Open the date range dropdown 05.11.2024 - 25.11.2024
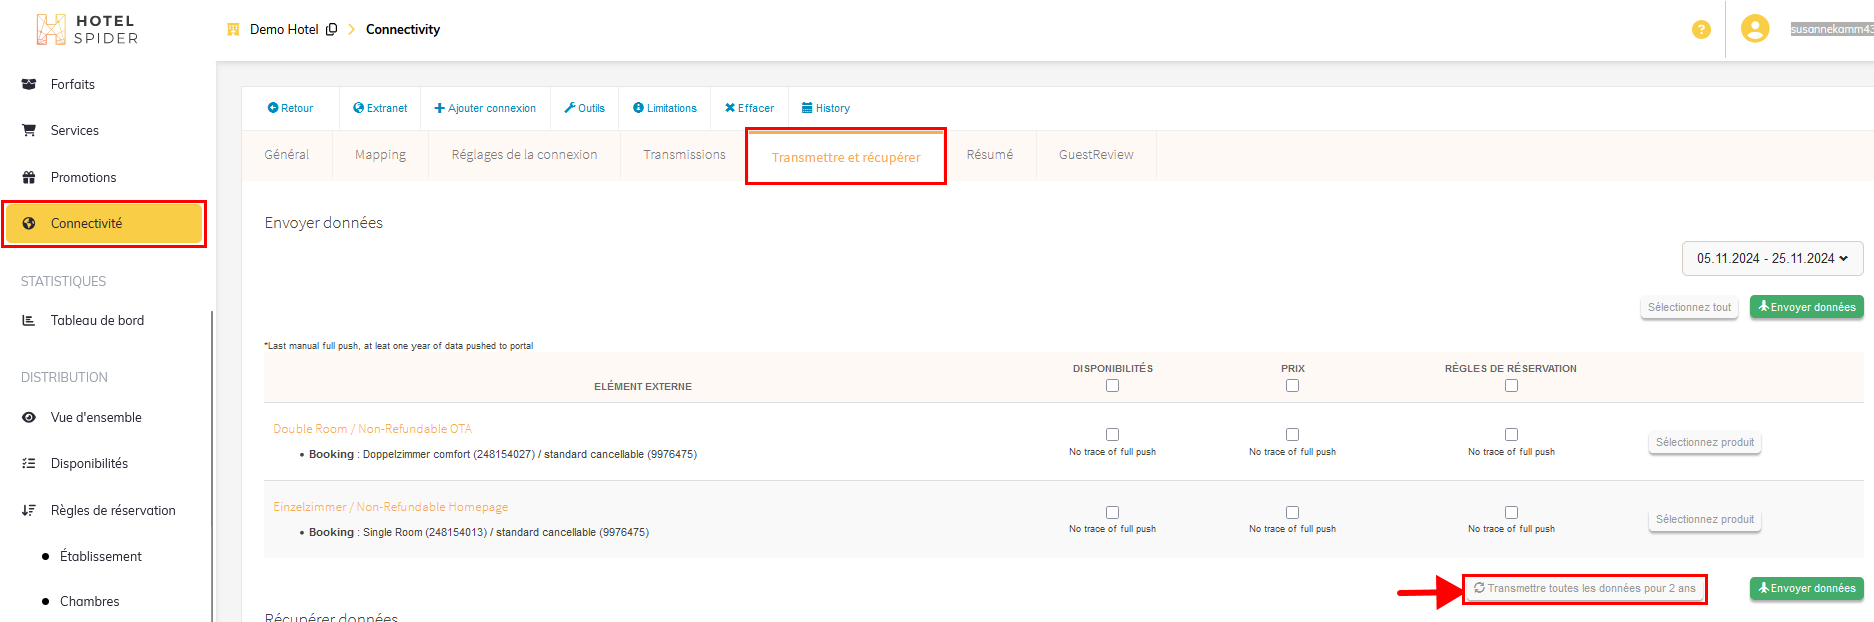Viewport: 1874px width, 622px height. point(1772,258)
